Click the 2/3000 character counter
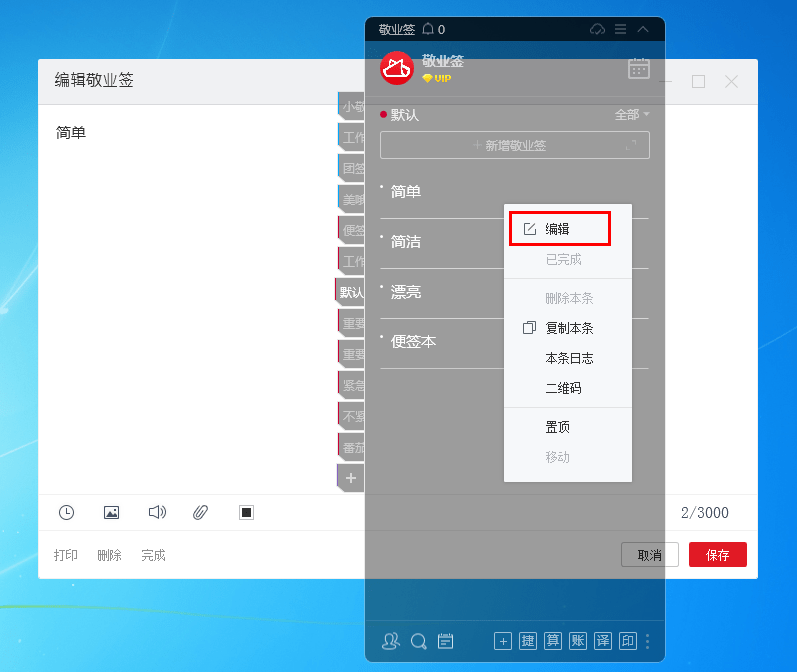The image size is (797, 672). pos(704,512)
